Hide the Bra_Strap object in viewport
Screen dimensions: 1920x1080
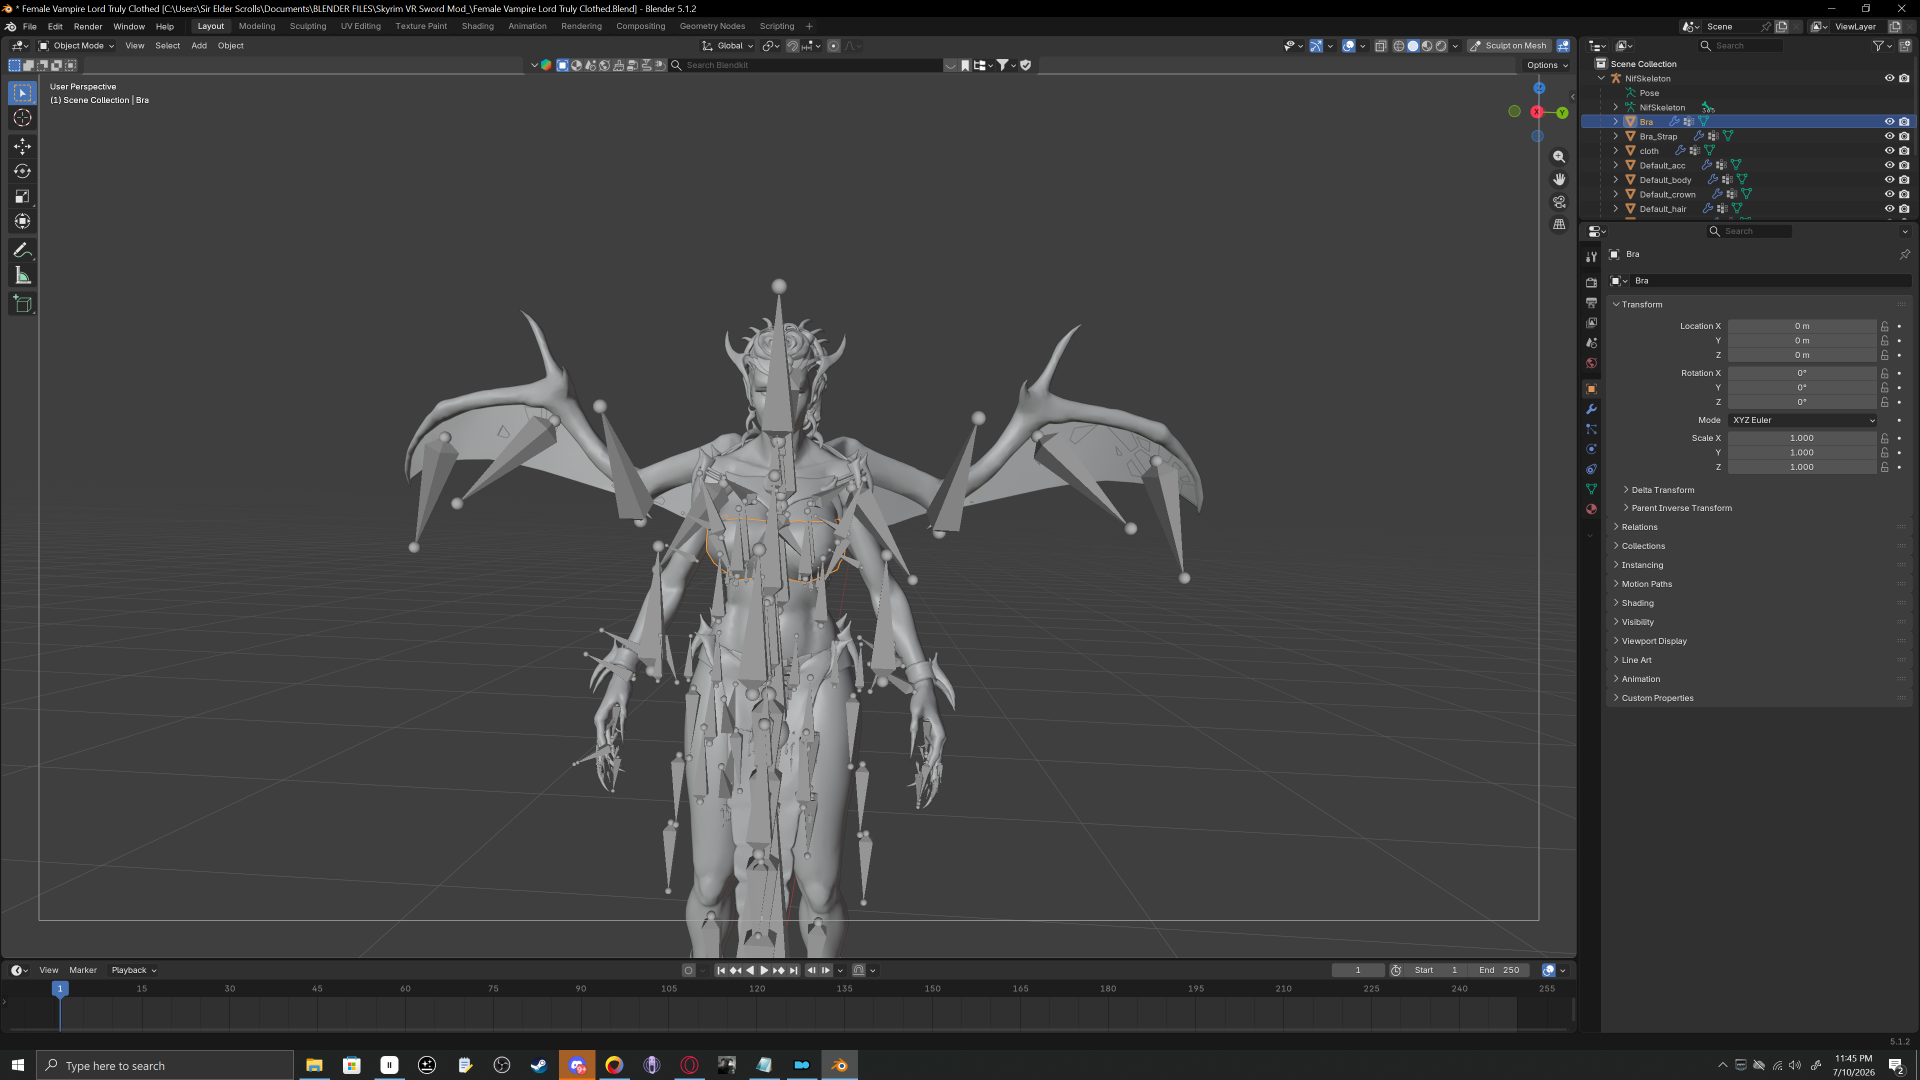tap(1890, 136)
